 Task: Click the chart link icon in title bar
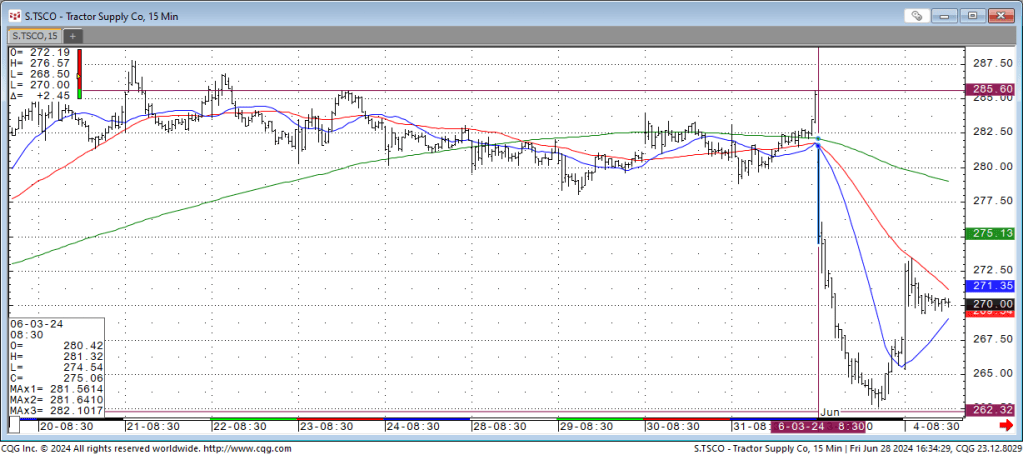[917, 15]
